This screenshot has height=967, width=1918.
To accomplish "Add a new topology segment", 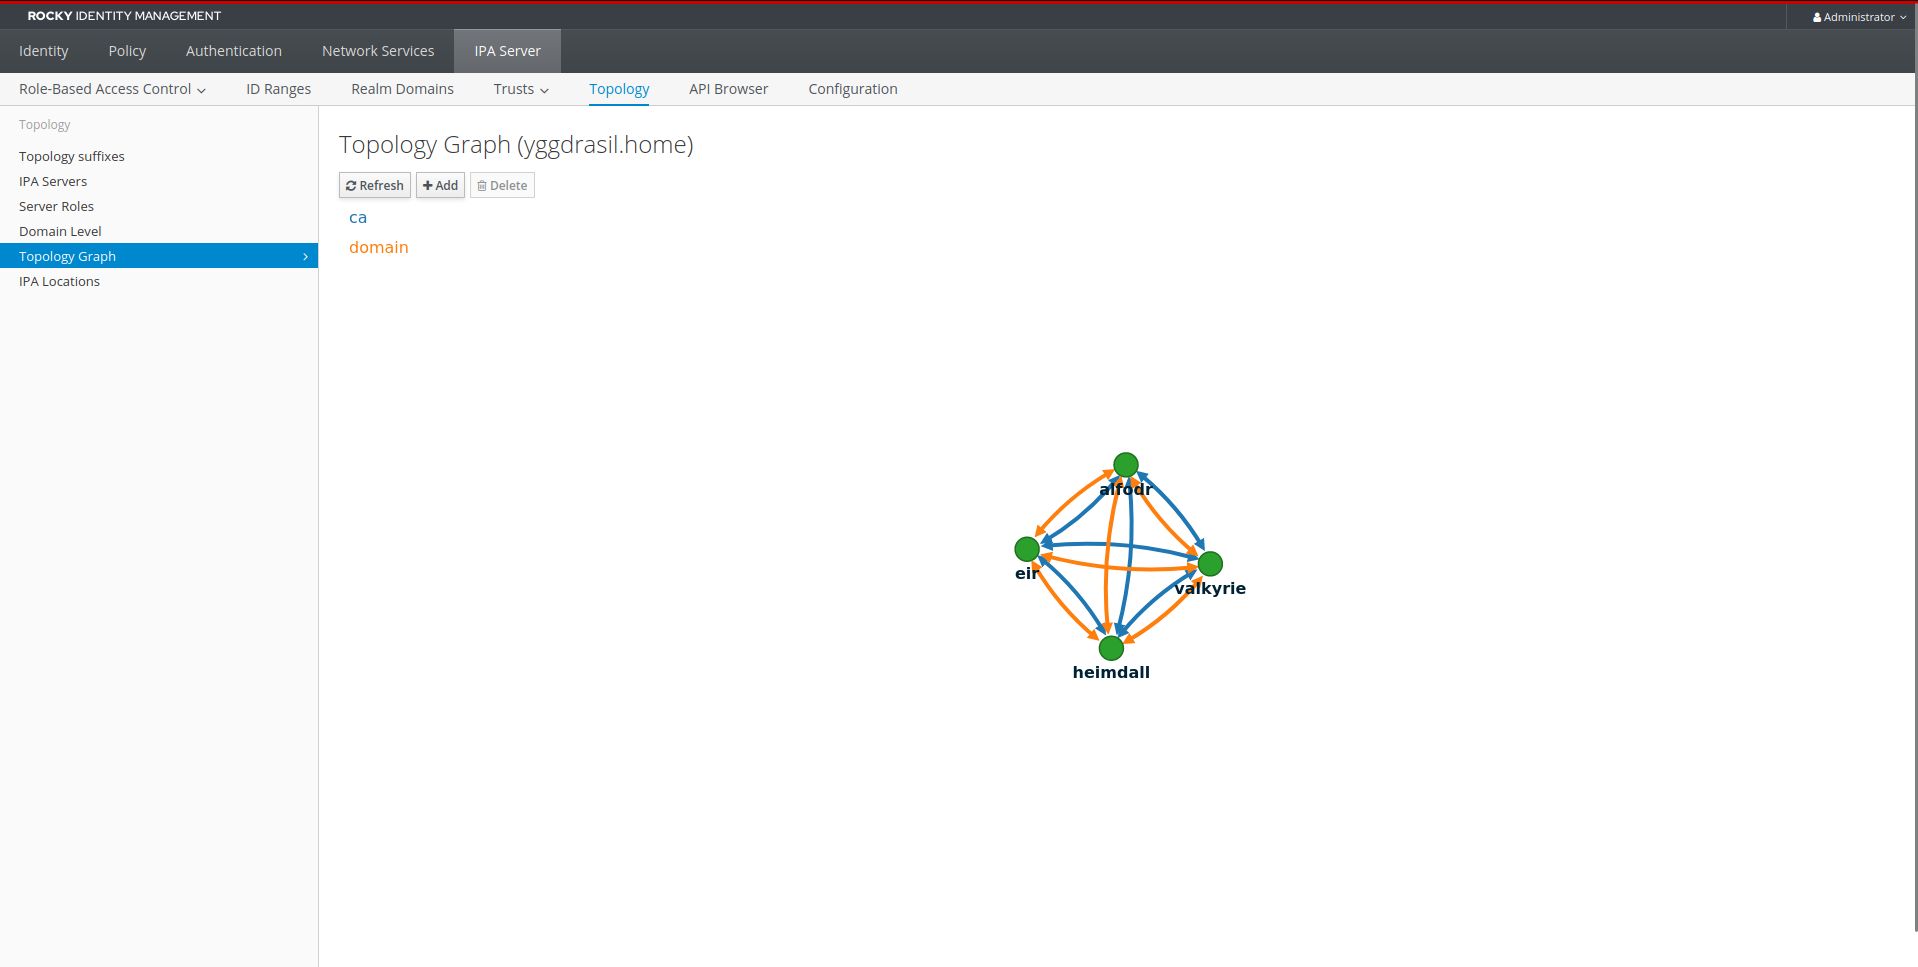I will tap(440, 185).
